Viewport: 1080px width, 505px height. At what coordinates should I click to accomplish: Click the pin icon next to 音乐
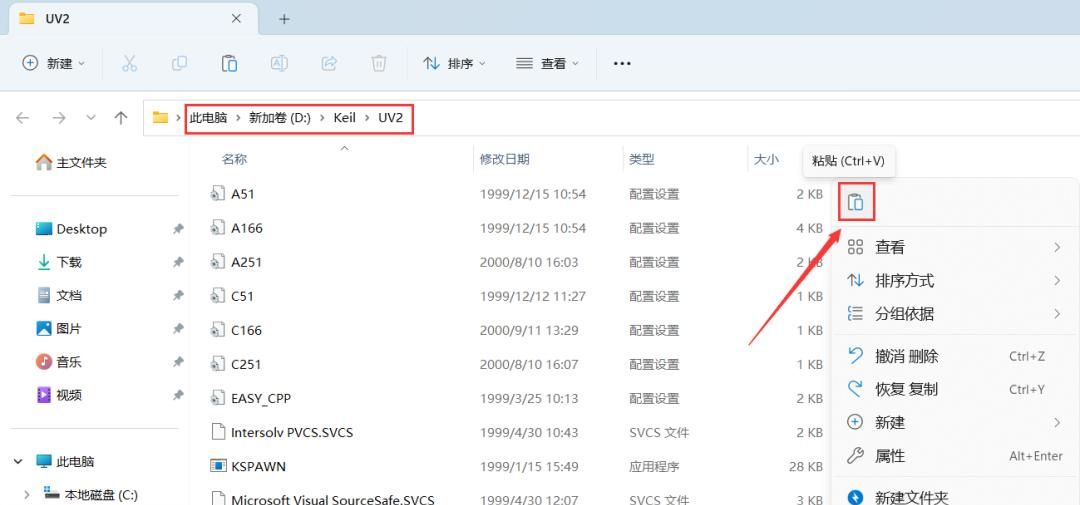pos(178,362)
